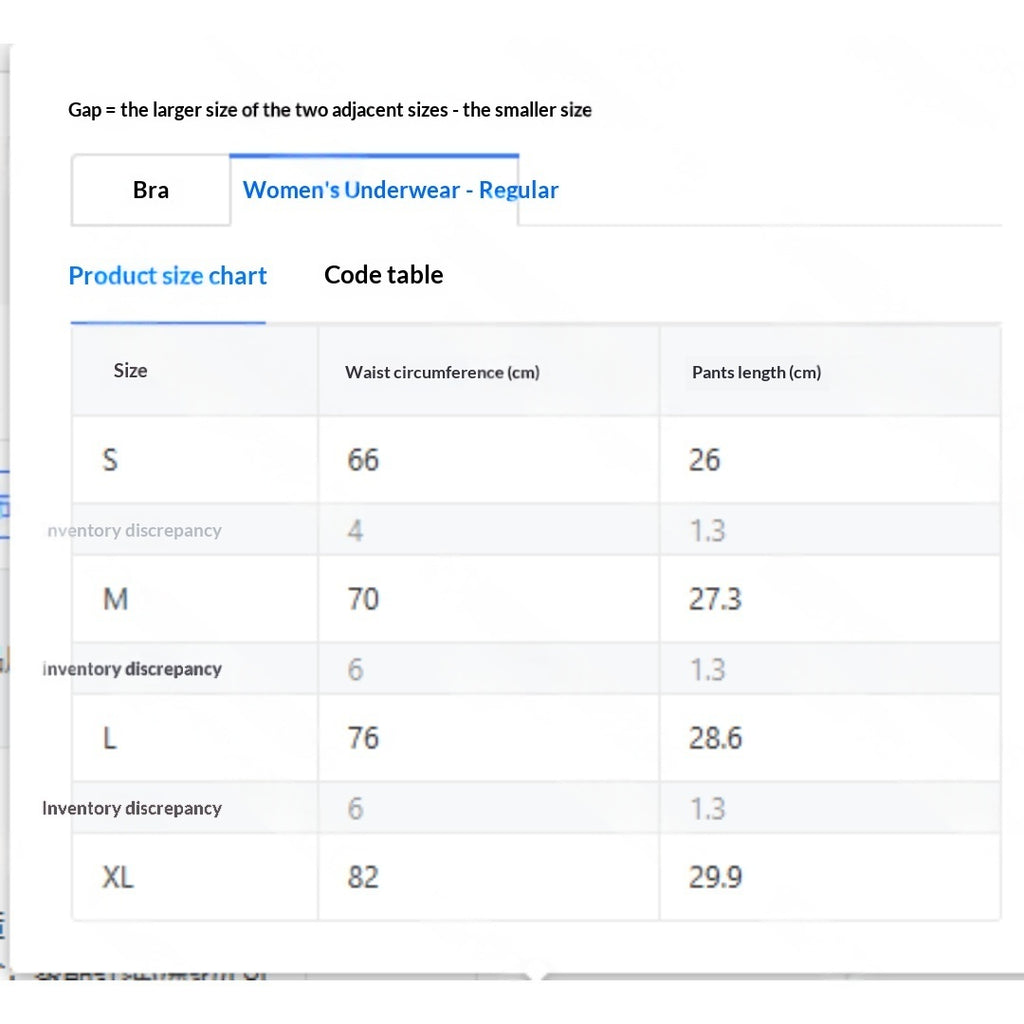Screen dimensions: 1024x1024
Task: Click the Waist circumference (cm) header
Action: [442, 372]
